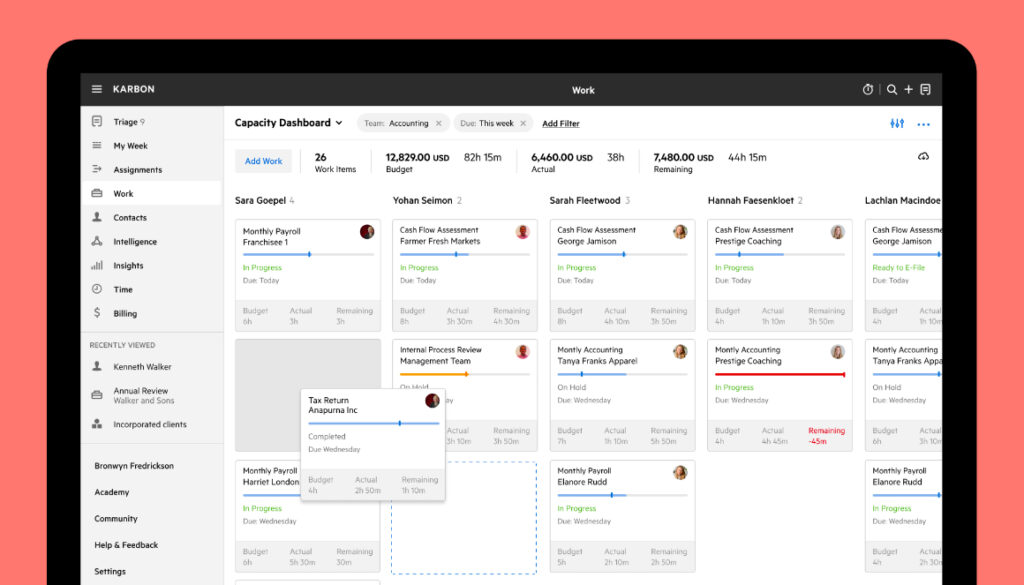Click the Assignments sidebar icon
This screenshot has height=585, width=1024.
97,169
